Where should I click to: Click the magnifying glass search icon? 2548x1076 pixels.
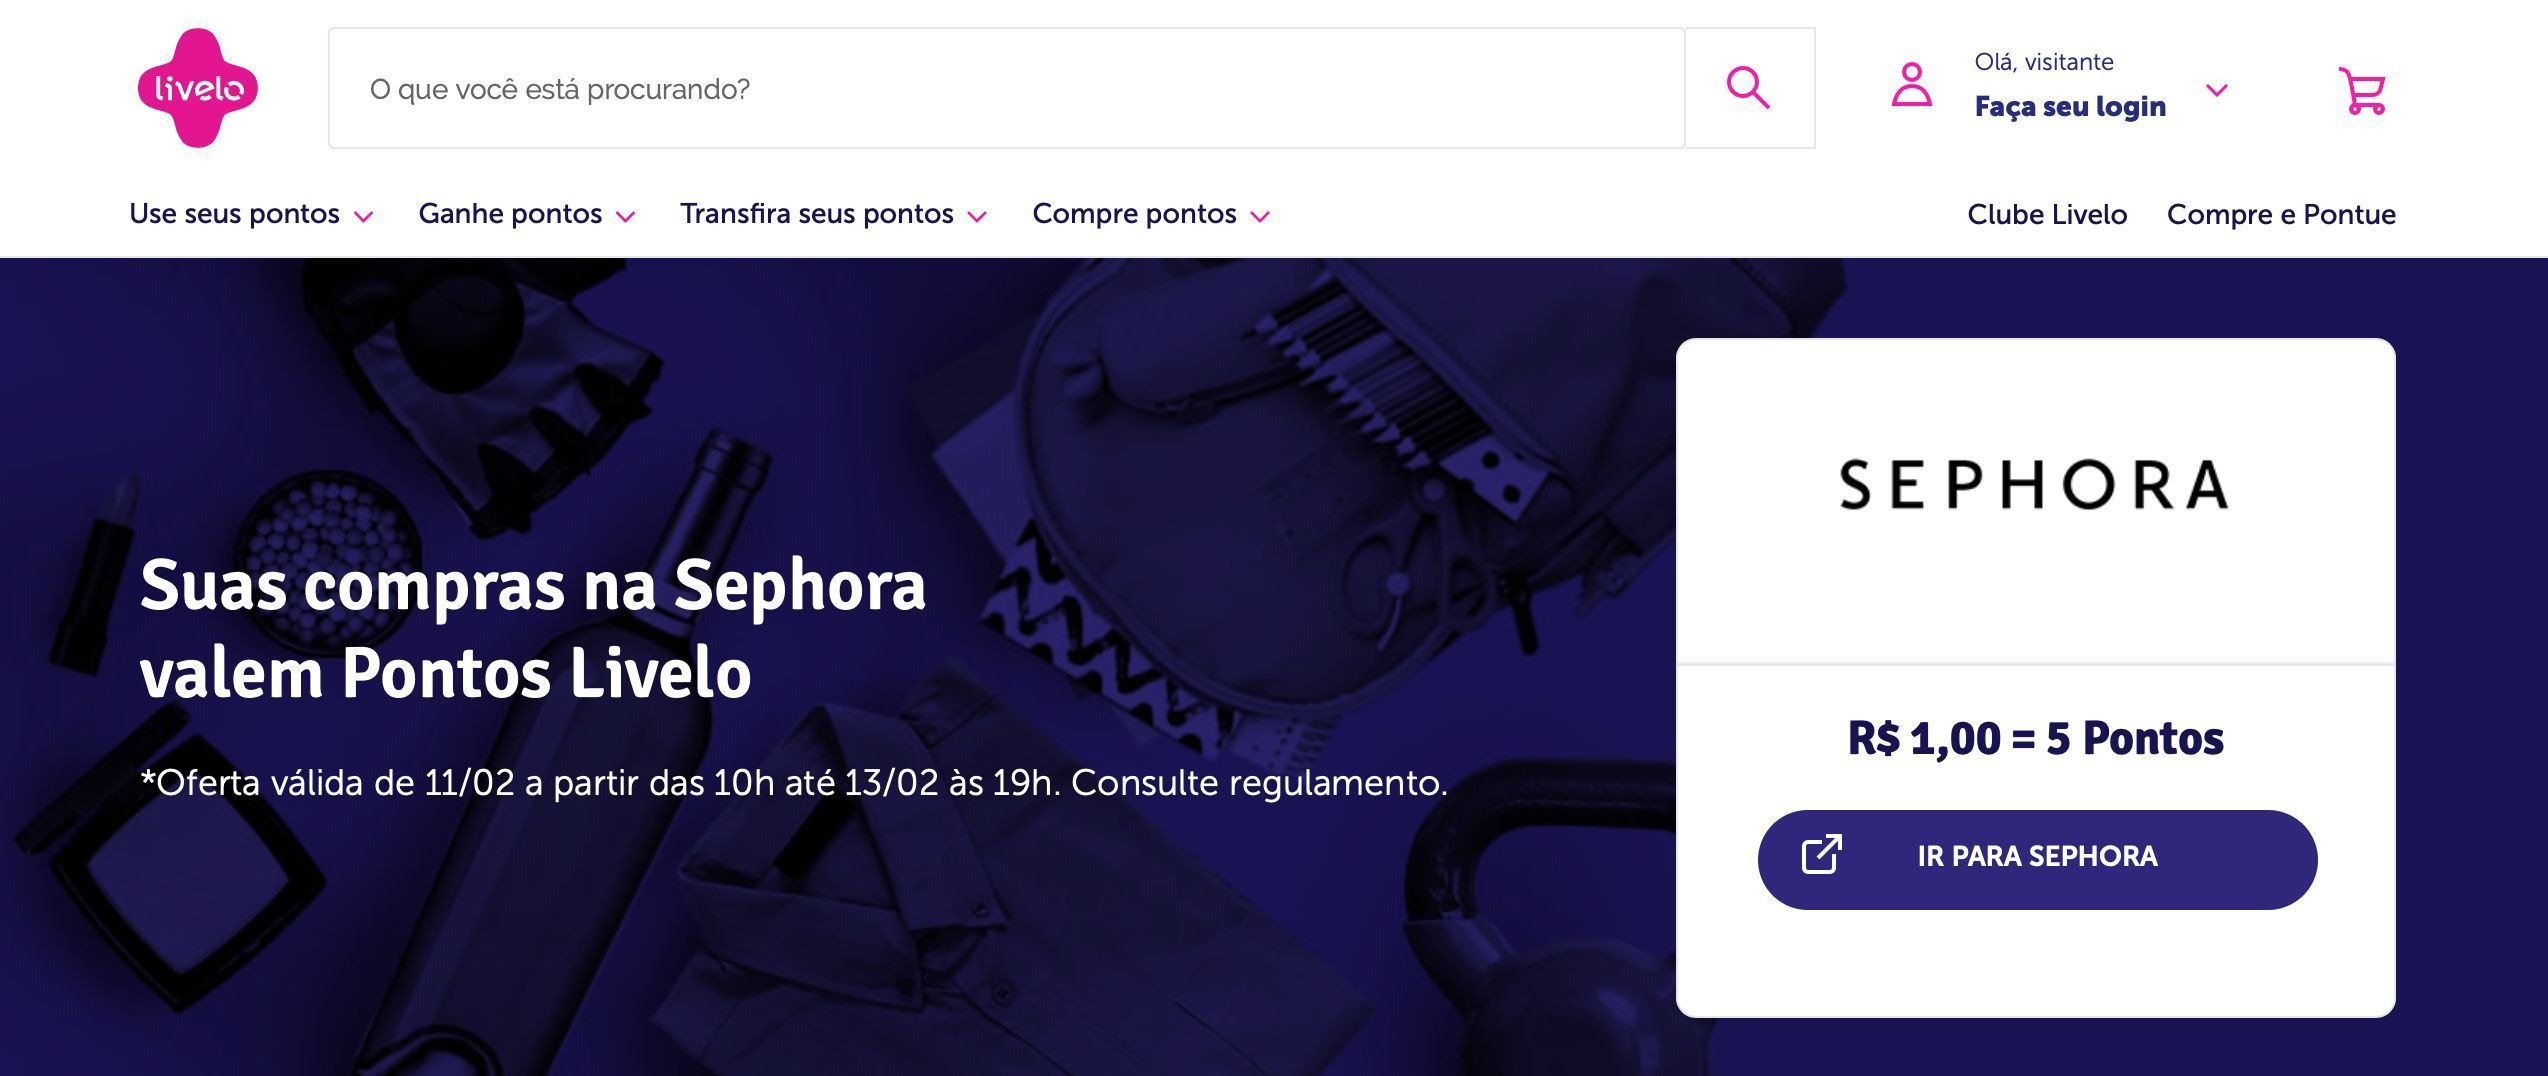pos(1748,88)
